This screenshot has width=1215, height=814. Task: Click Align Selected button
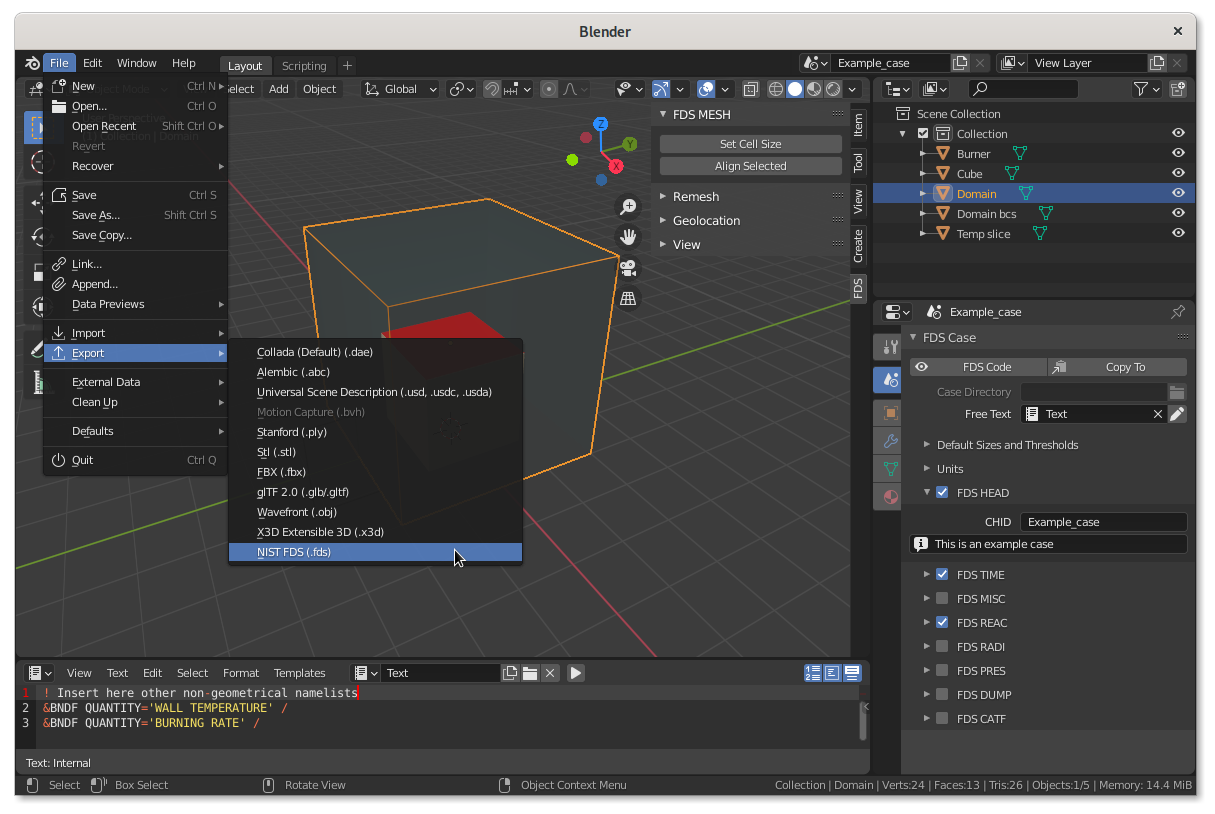(x=751, y=166)
